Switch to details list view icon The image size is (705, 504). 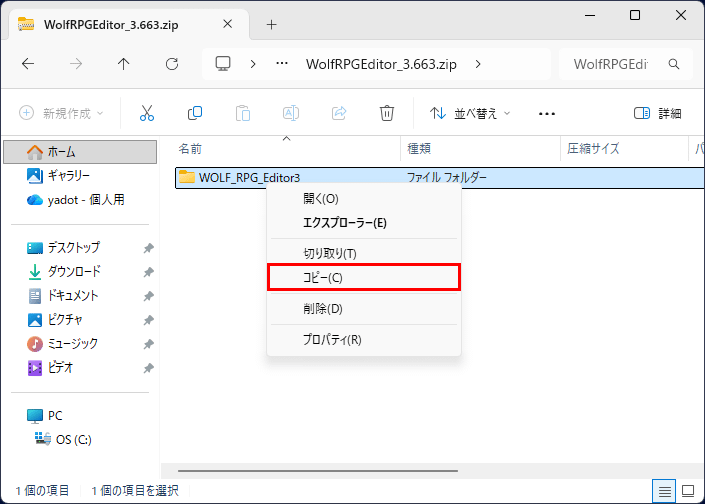tap(662, 490)
